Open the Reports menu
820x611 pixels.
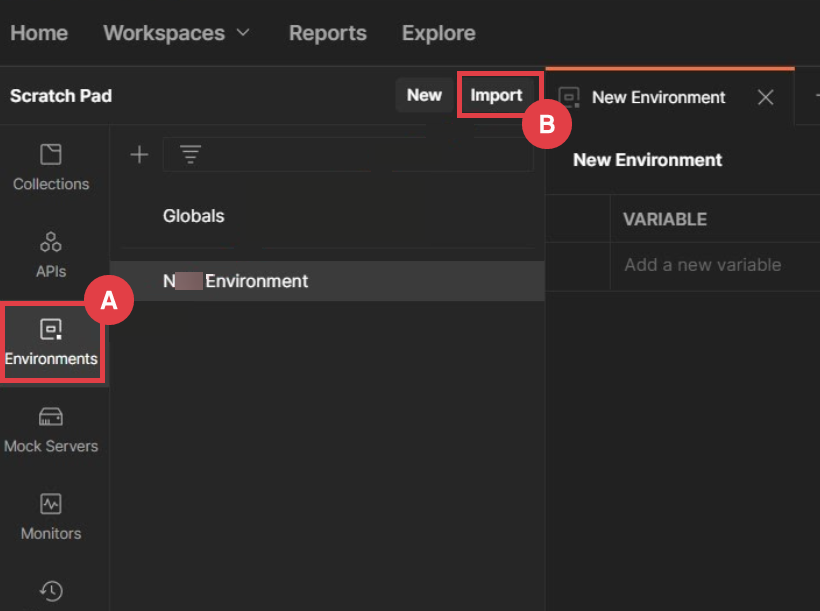(x=328, y=33)
